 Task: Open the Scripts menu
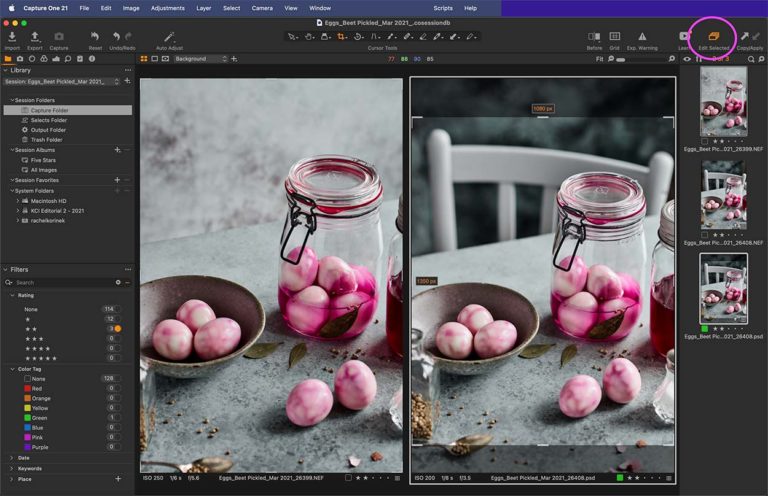coord(443,8)
